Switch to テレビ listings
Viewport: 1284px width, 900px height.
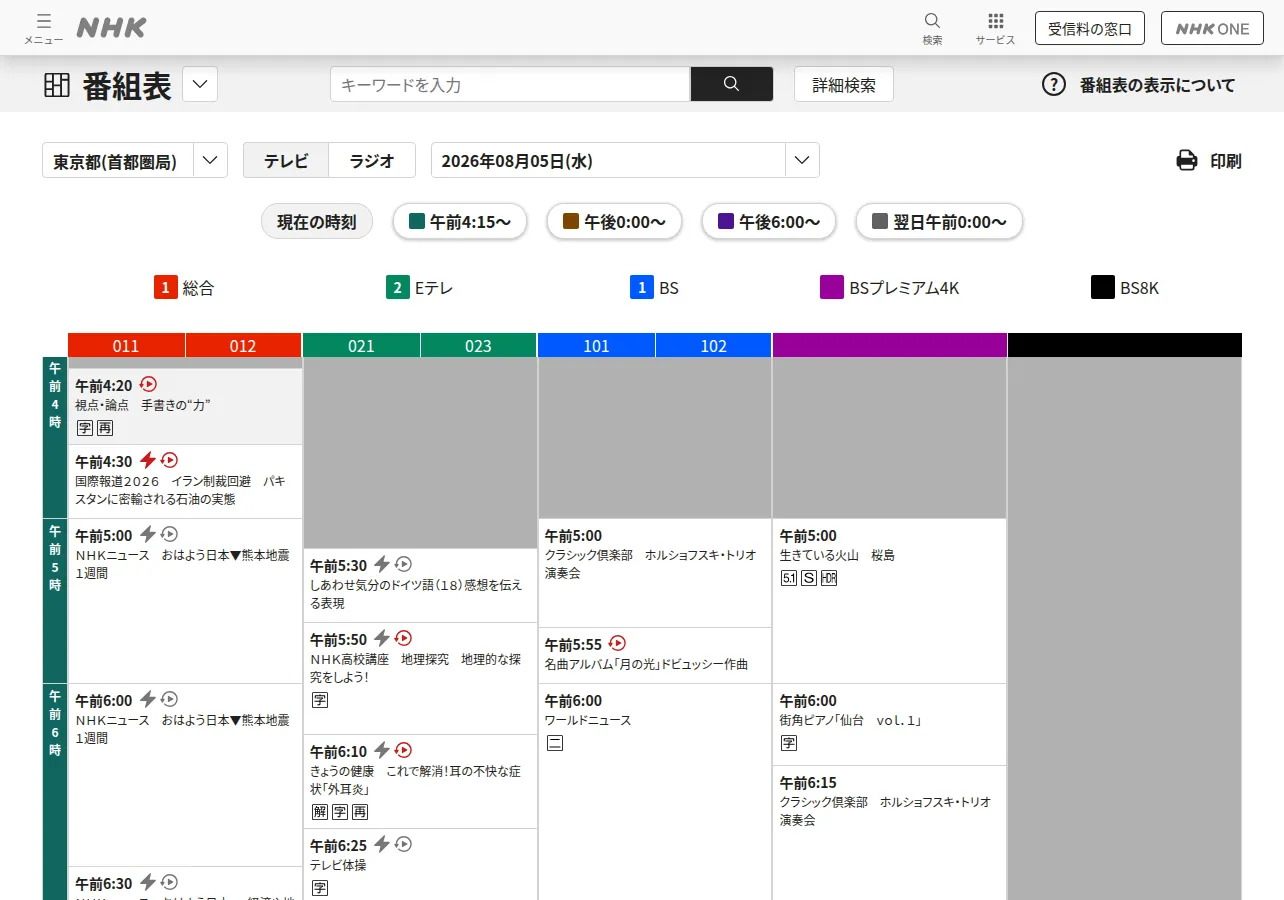[286, 160]
